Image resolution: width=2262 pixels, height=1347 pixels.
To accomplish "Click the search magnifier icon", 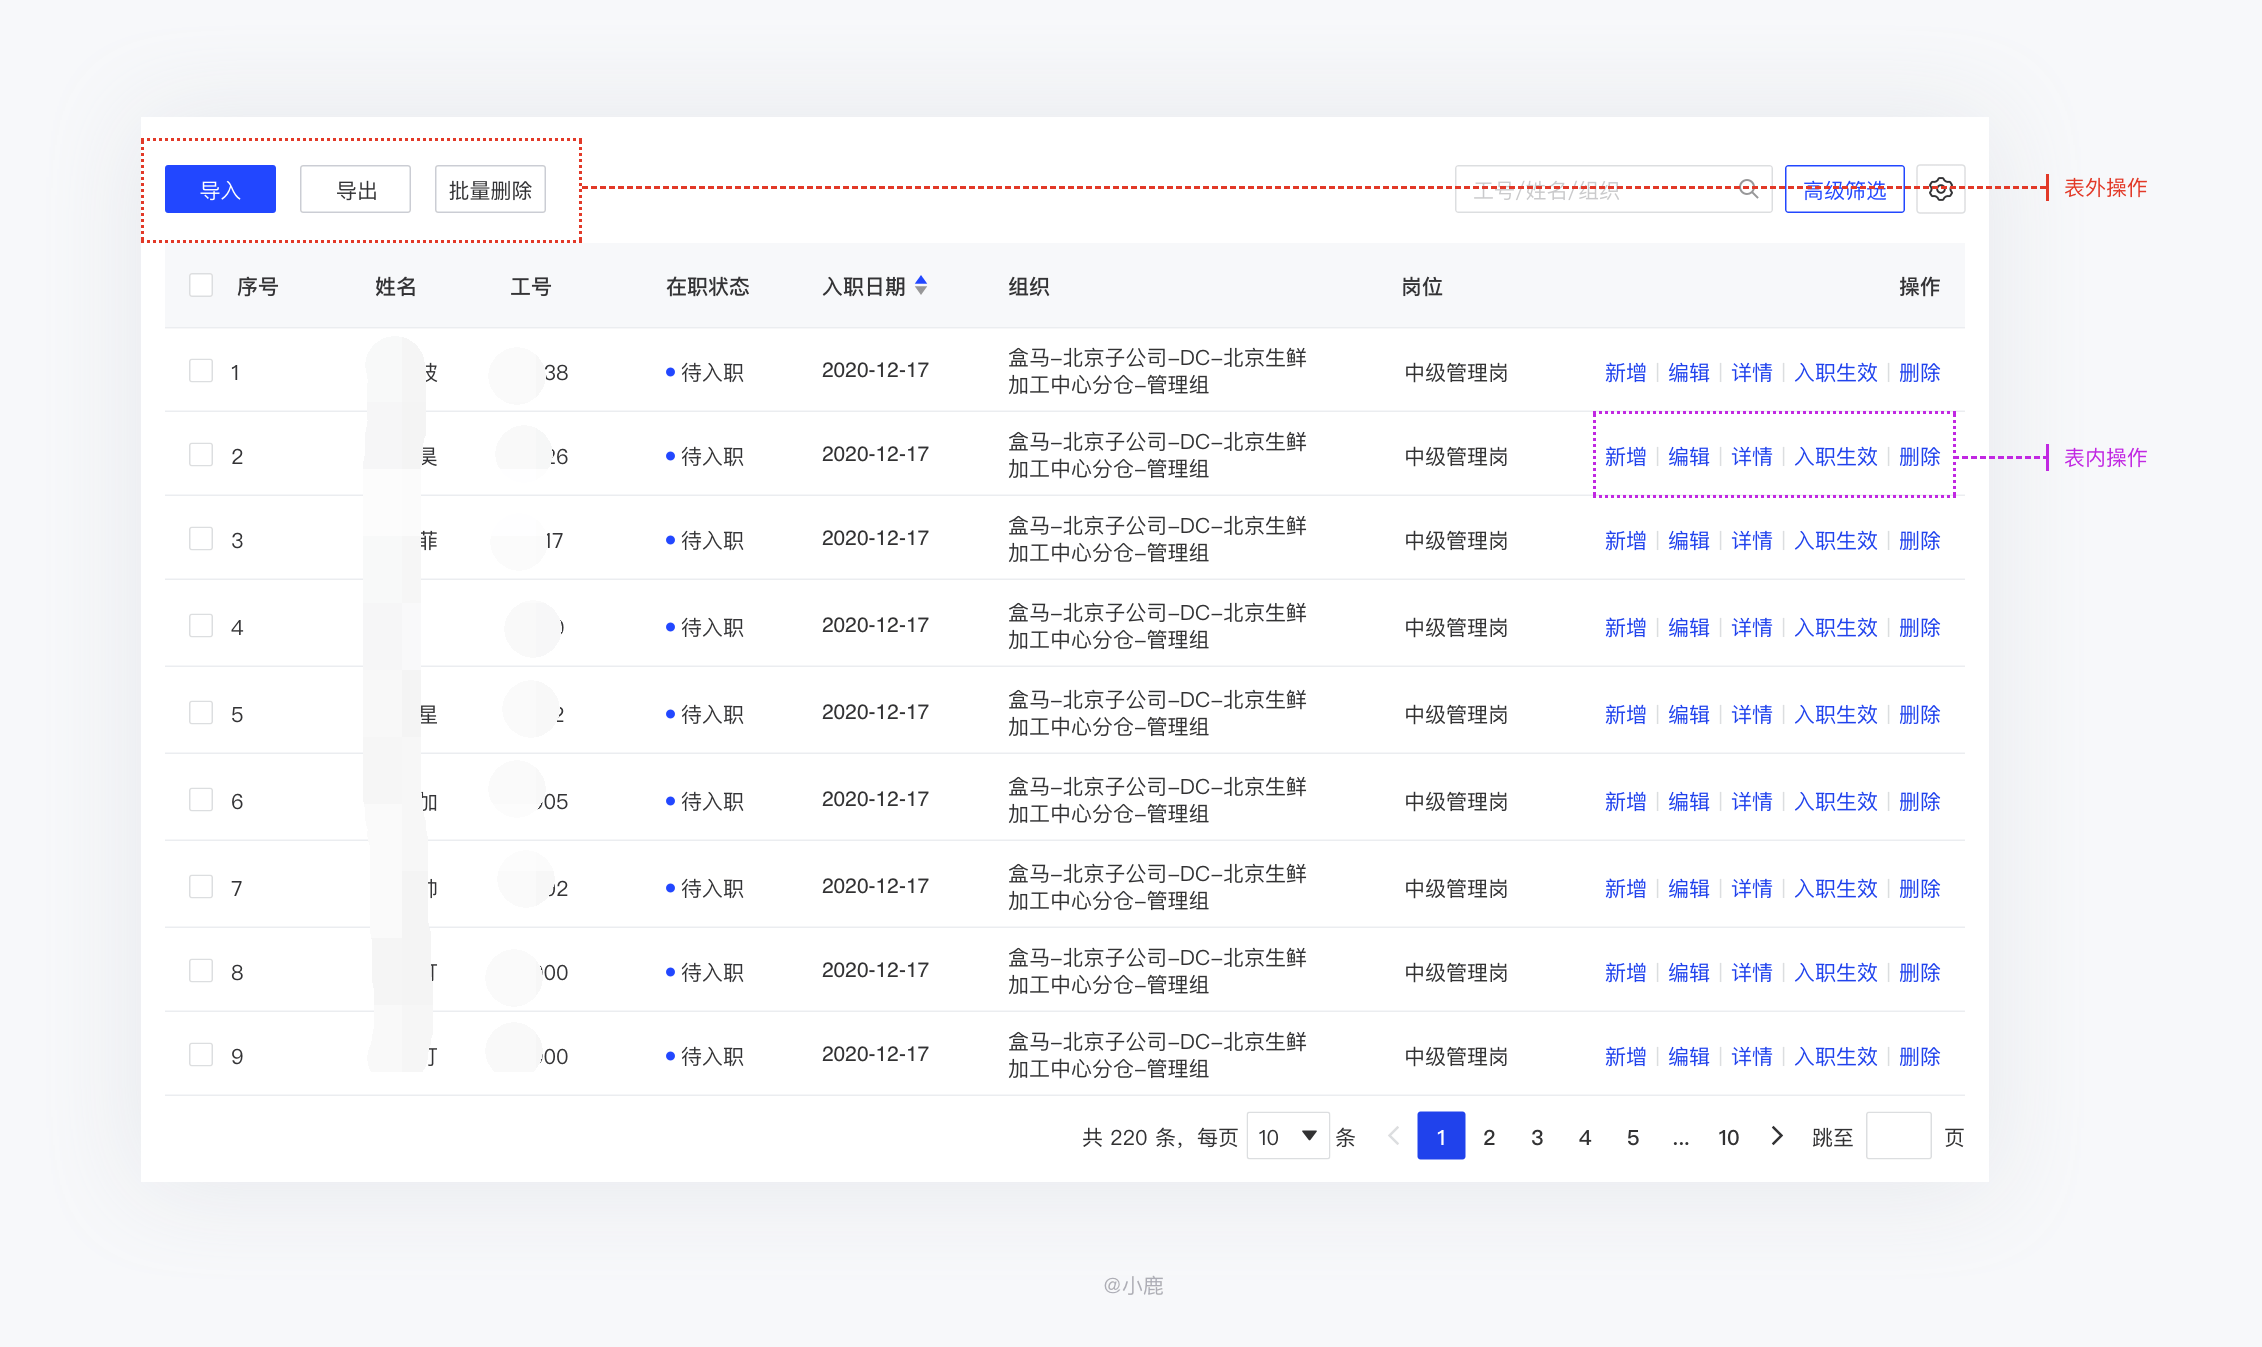I will click(x=1746, y=188).
